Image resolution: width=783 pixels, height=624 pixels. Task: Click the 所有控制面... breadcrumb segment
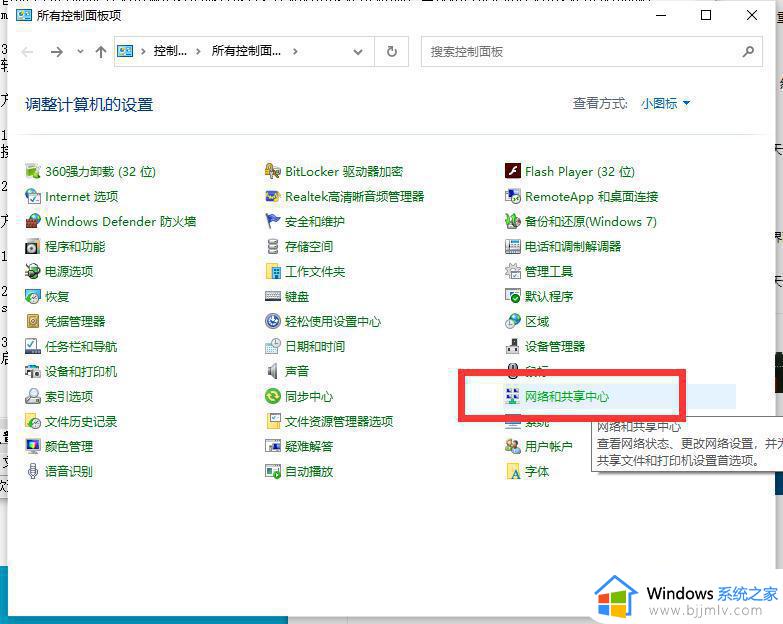coord(246,51)
